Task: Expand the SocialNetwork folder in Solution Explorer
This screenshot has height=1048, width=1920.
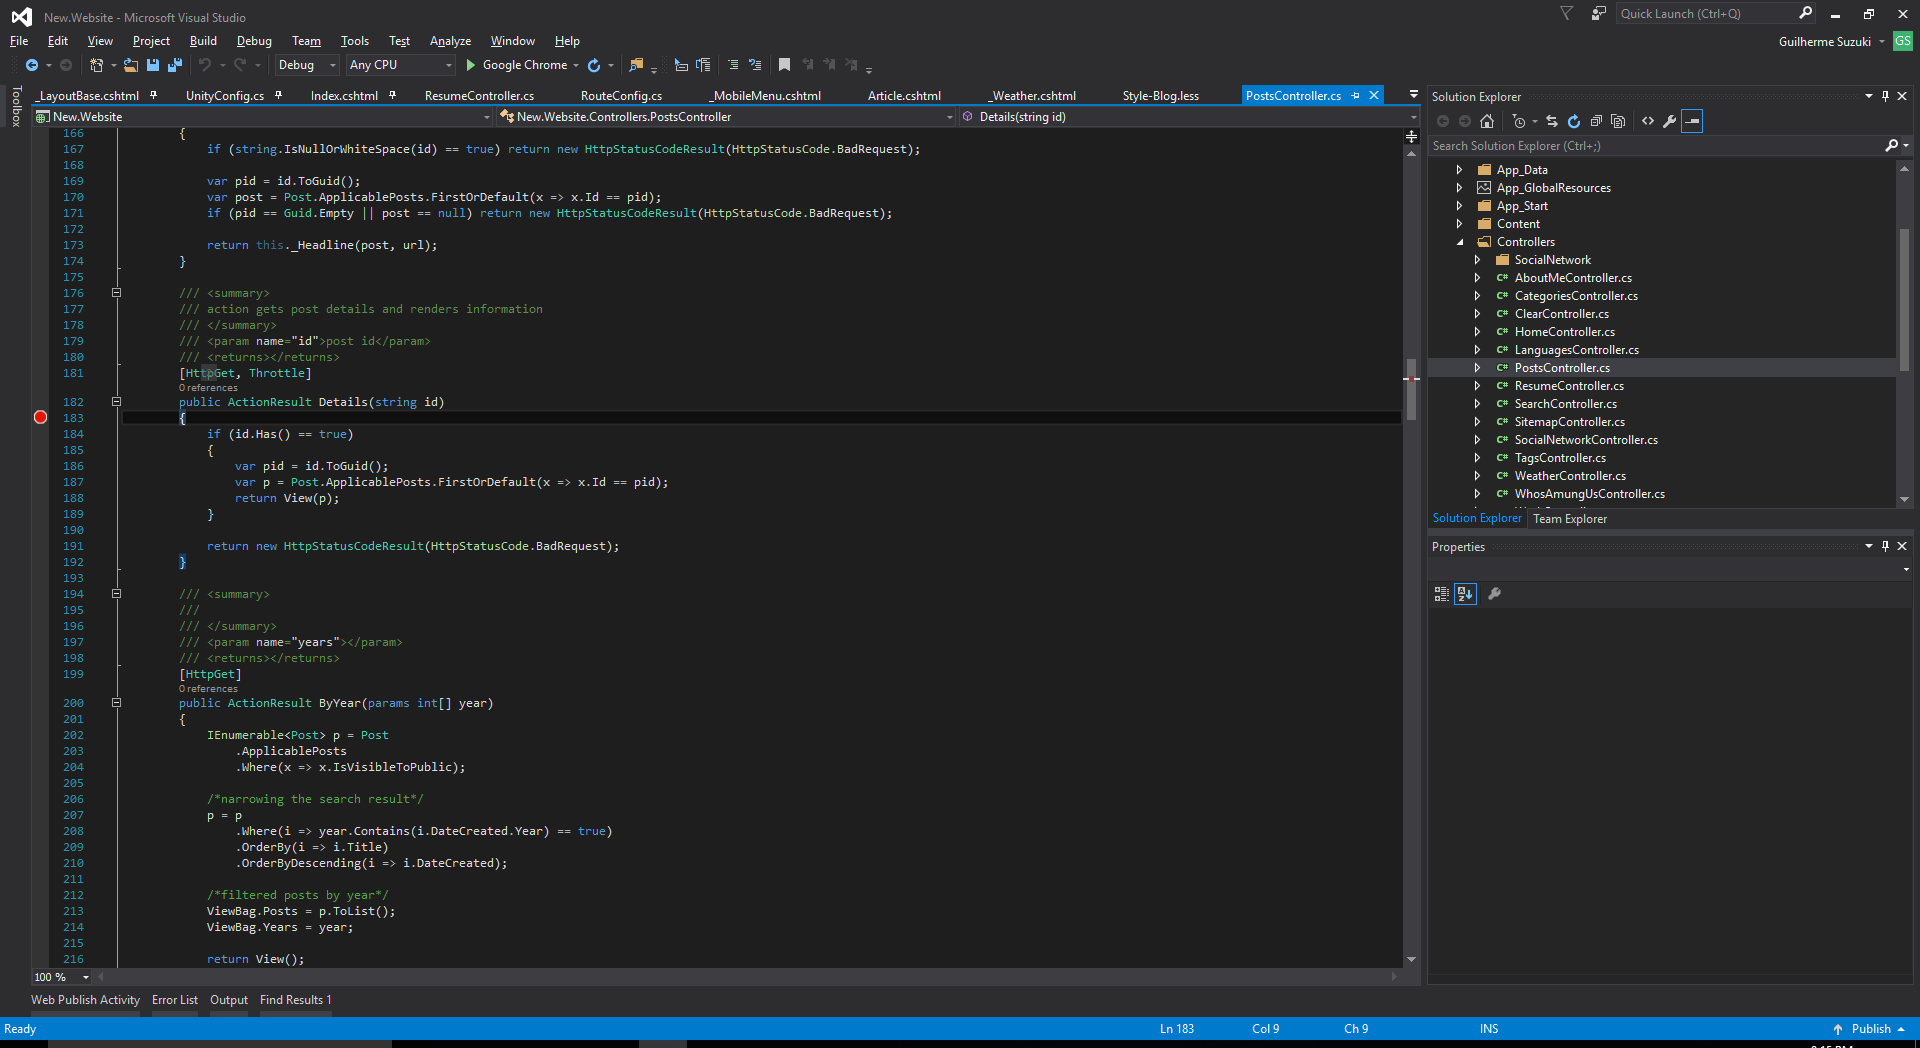Action: [1477, 260]
